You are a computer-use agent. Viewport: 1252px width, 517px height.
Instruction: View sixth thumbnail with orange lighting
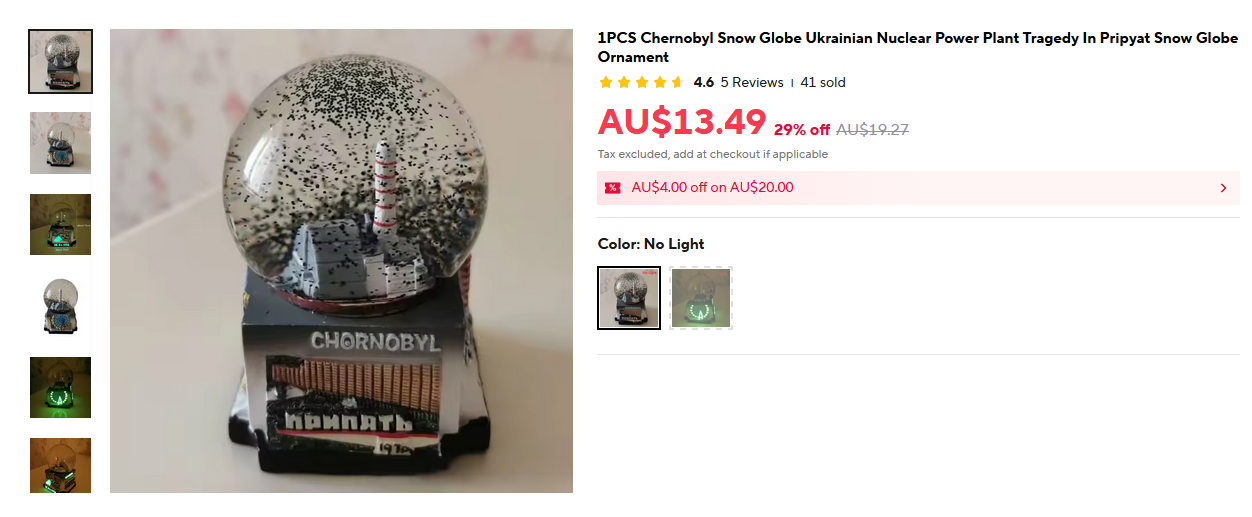[60, 466]
